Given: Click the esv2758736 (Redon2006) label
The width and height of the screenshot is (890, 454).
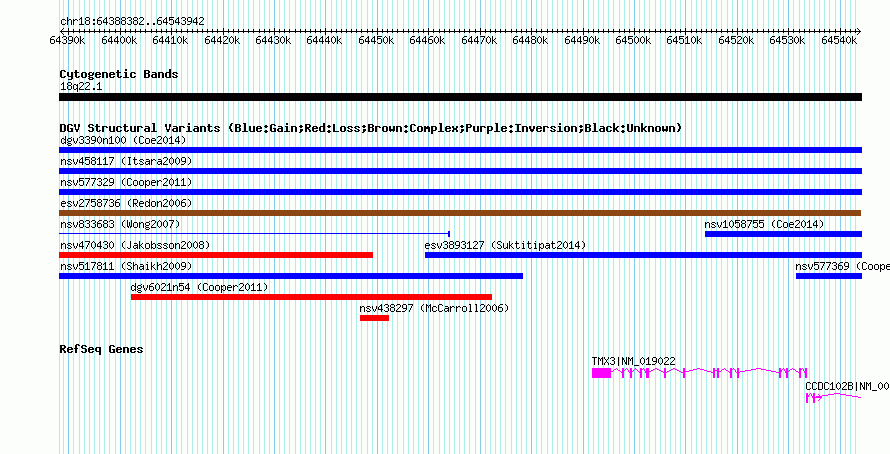Looking at the screenshot, I should coord(126,203).
